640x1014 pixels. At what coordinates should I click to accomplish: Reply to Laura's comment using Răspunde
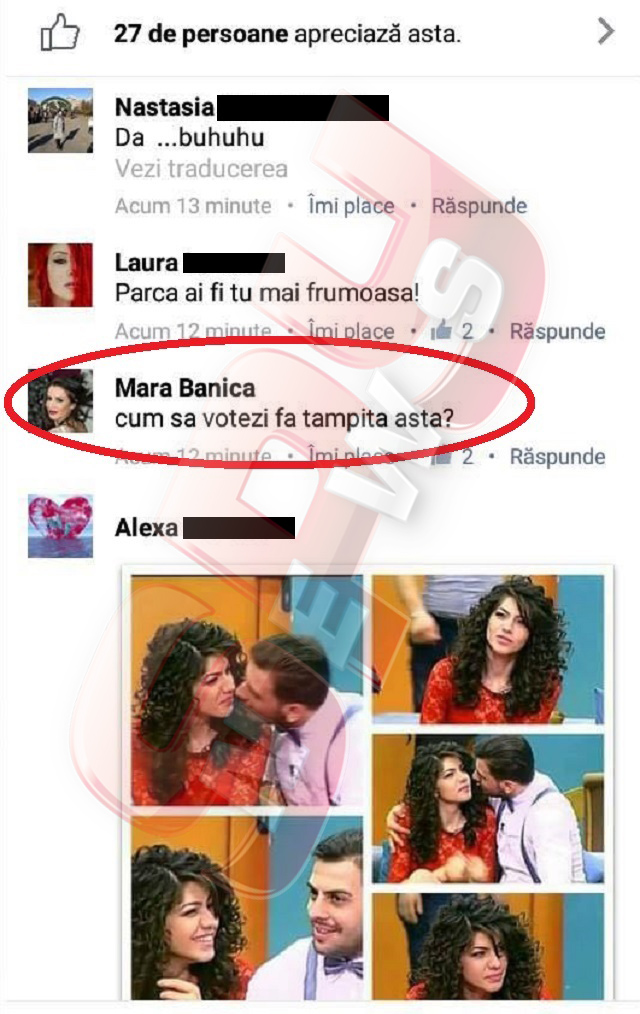557,331
